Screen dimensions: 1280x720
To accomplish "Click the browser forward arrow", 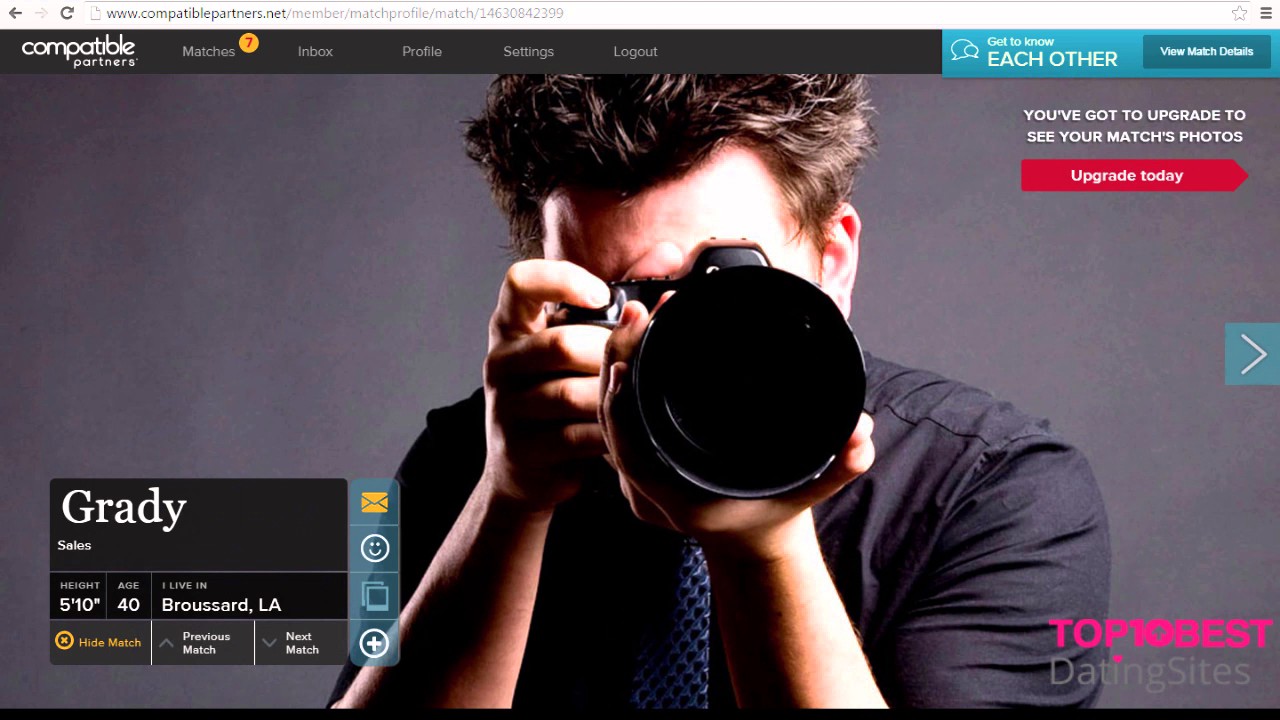I will 41,13.
